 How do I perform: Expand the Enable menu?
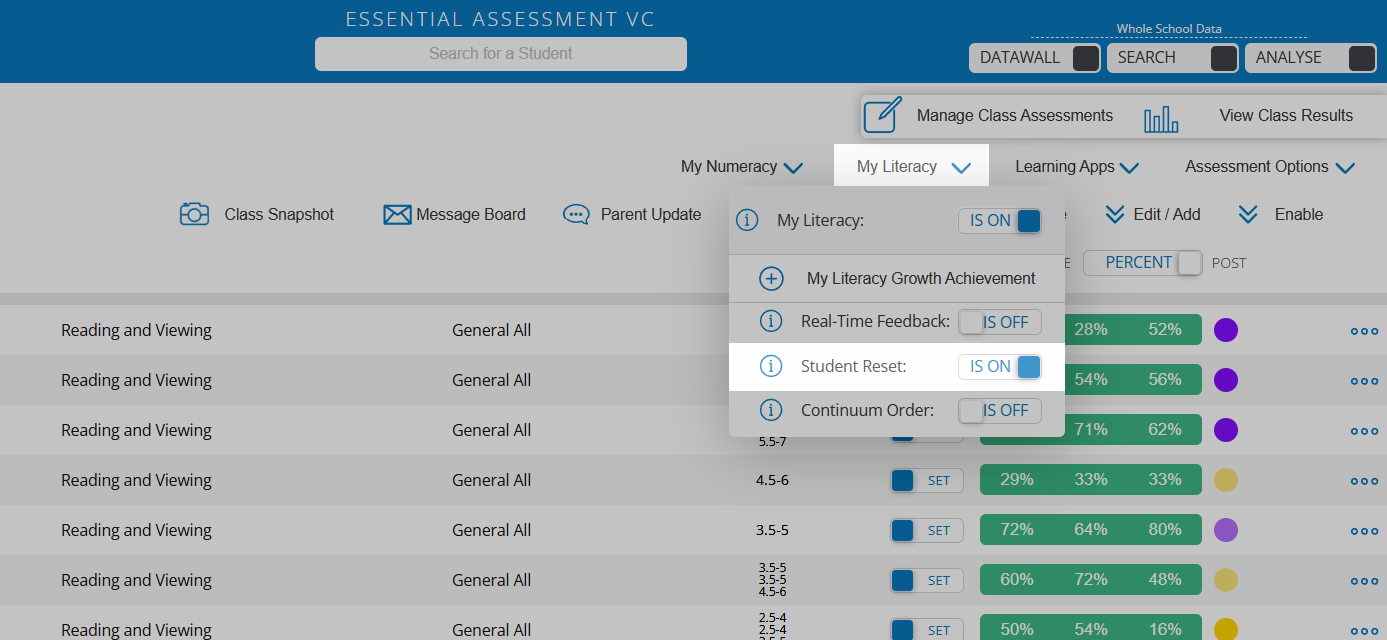coord(1281,214)
